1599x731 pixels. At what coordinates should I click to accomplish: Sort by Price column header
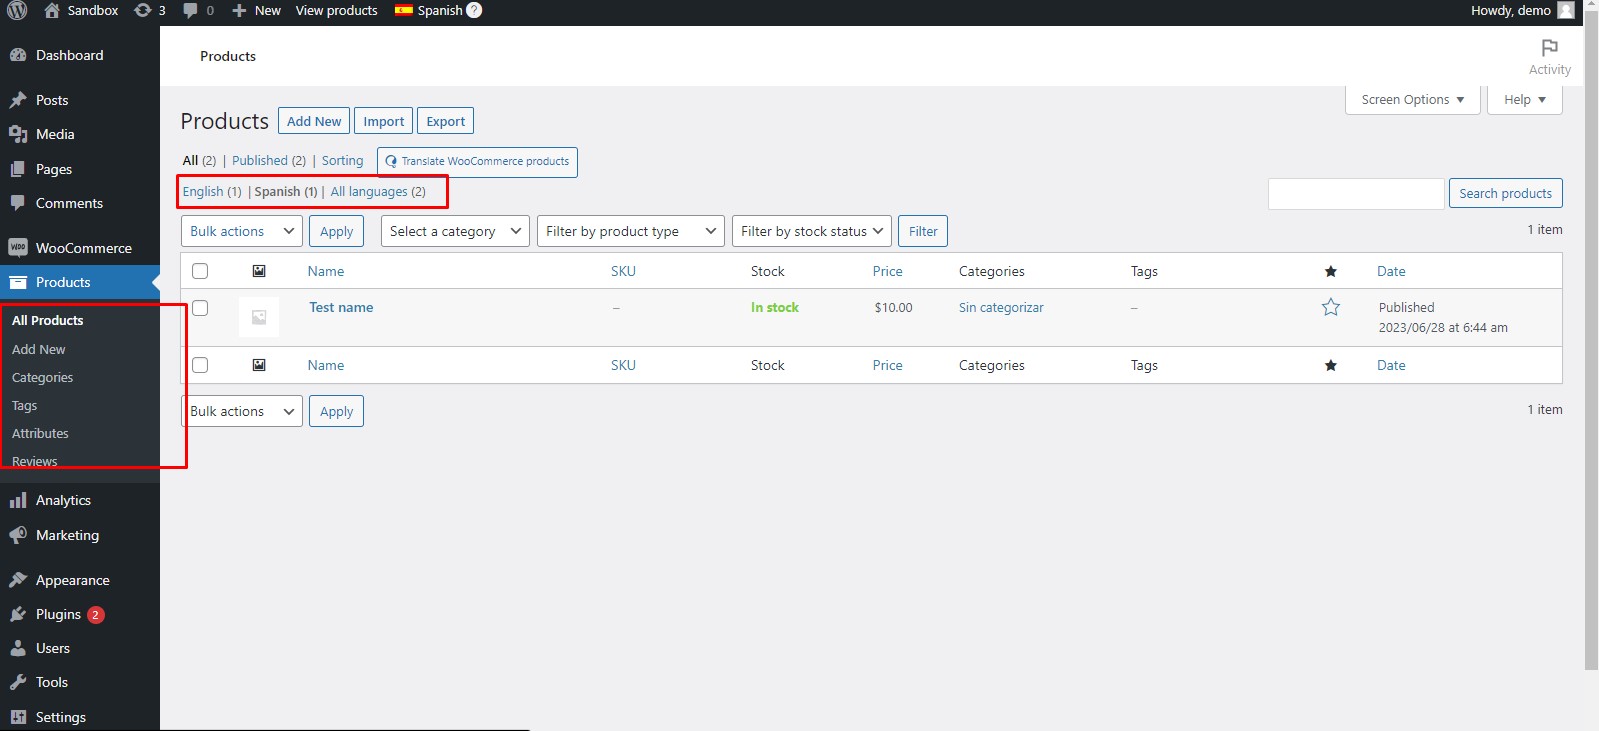click(887, 271)
